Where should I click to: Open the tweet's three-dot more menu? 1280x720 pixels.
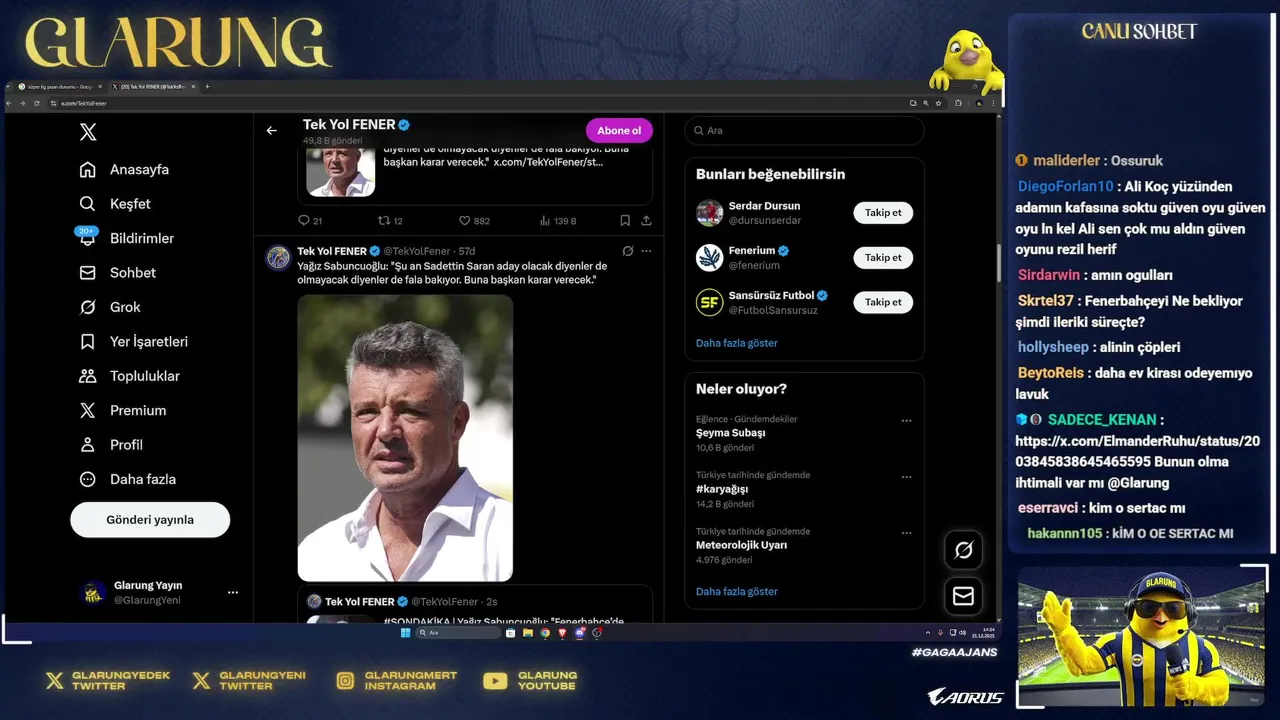tap(646, 251)
